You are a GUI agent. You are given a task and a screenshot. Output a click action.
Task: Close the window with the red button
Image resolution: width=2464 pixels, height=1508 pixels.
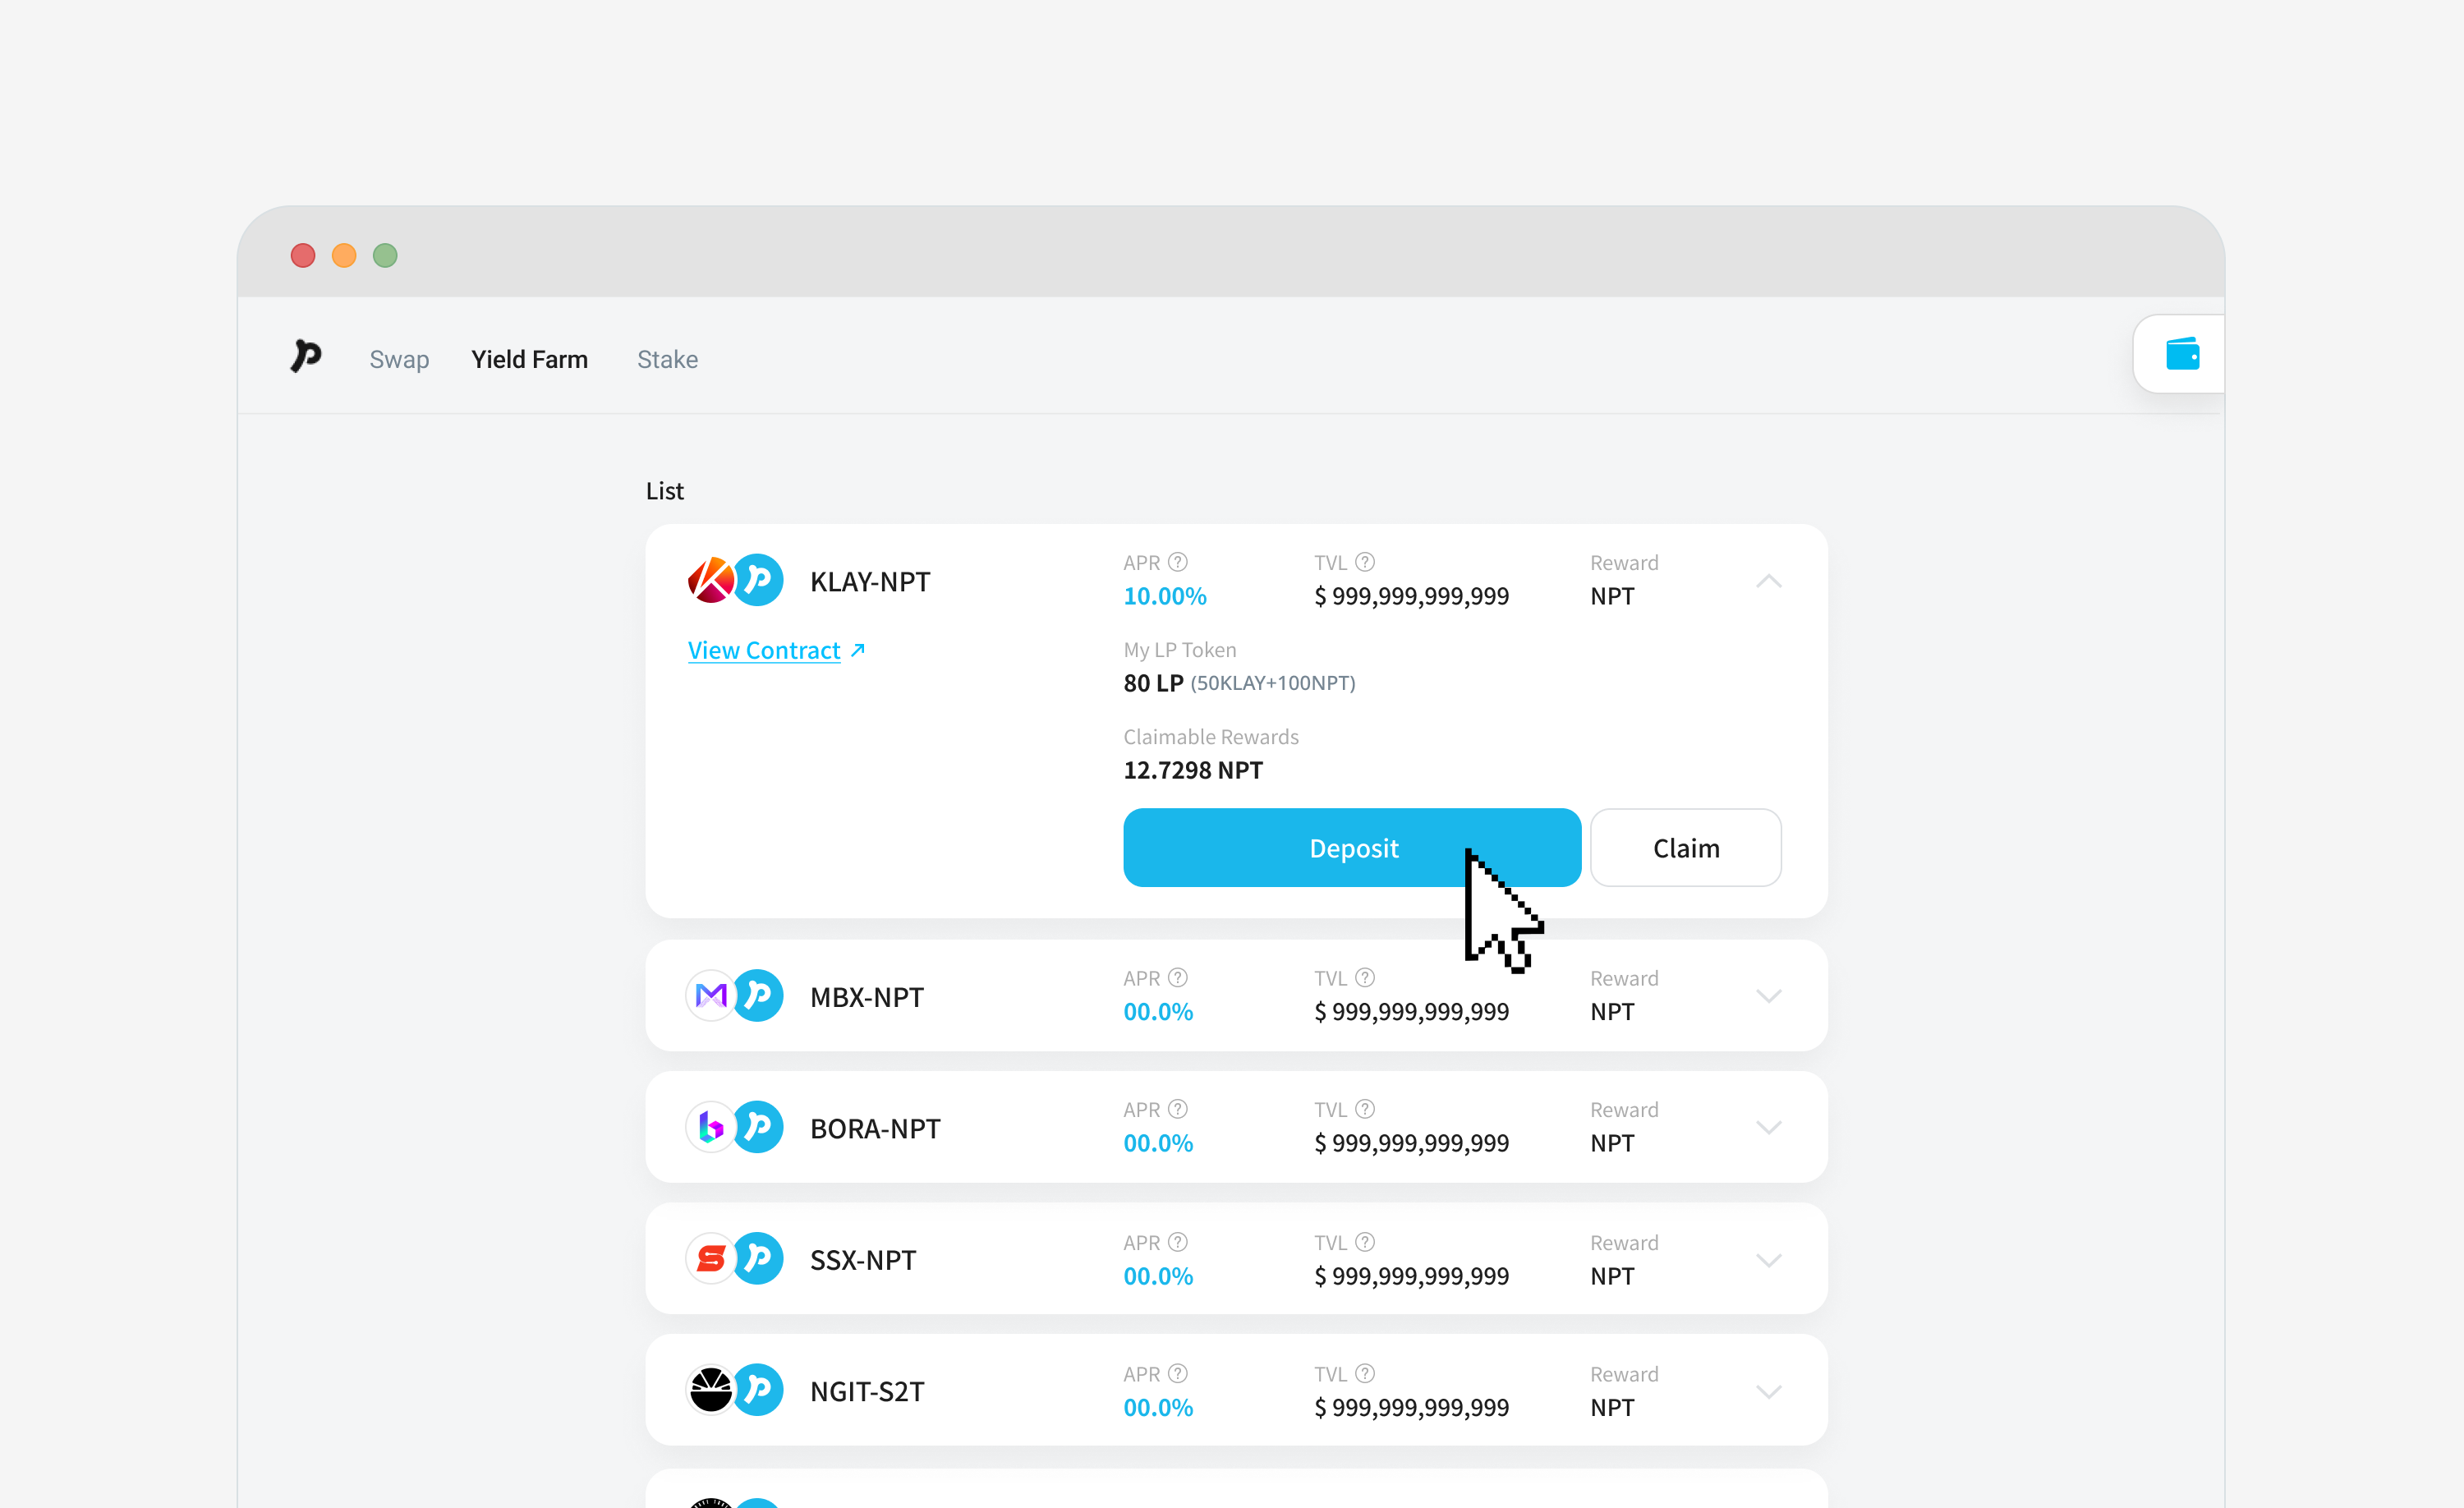[303, 256]
